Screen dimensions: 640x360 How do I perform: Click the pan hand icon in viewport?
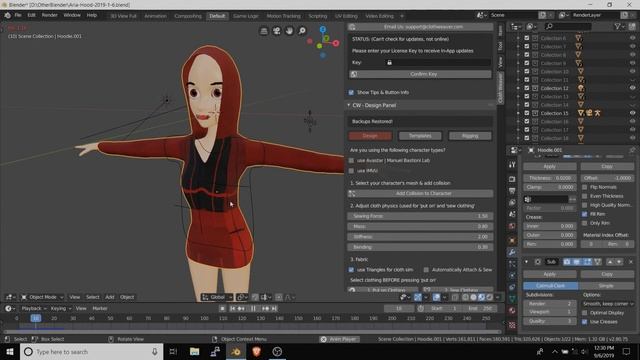pyautogui.click(x=289, y=31)
